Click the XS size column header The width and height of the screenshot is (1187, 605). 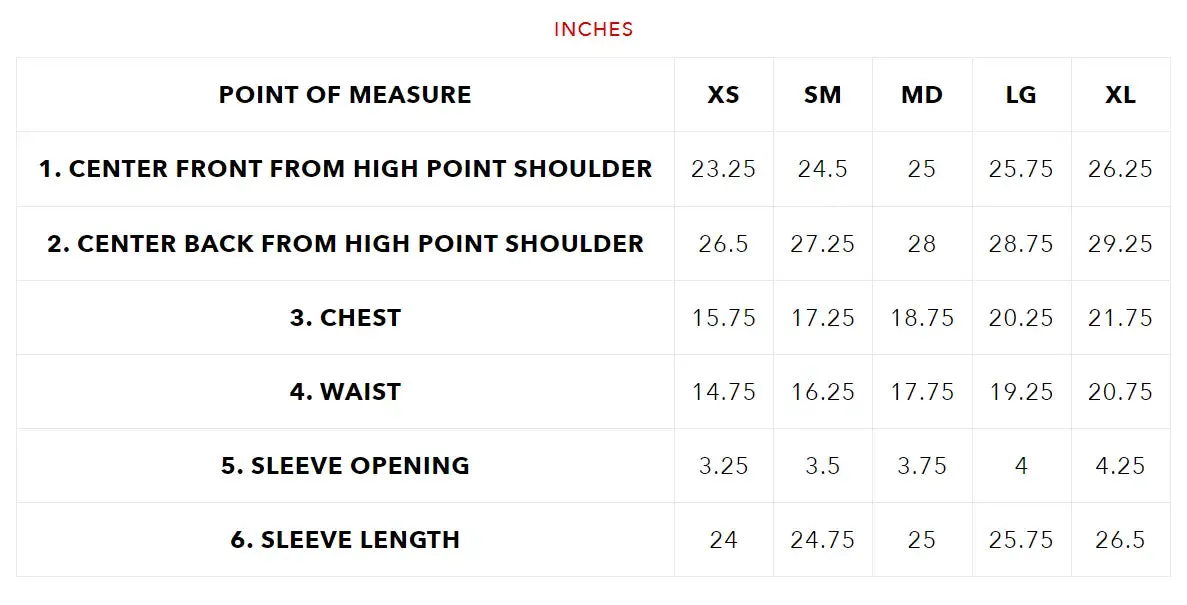(724, 95)
